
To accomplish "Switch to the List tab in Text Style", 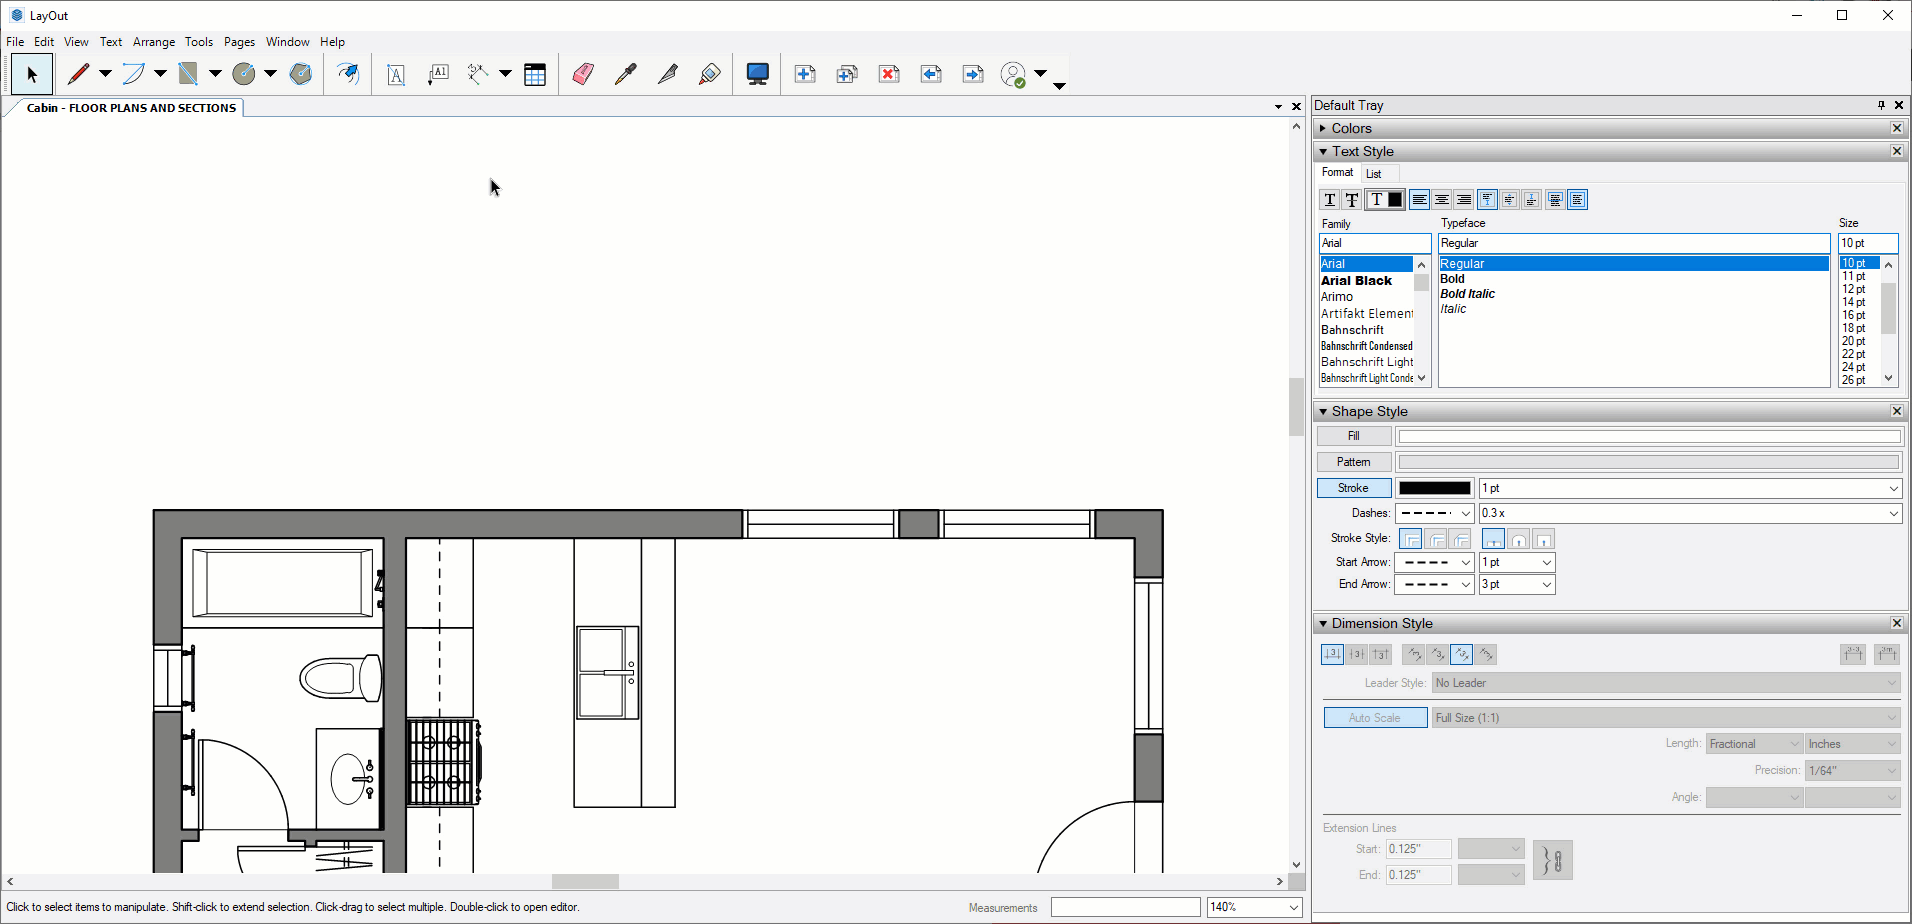I will (x=1374, y=174).
